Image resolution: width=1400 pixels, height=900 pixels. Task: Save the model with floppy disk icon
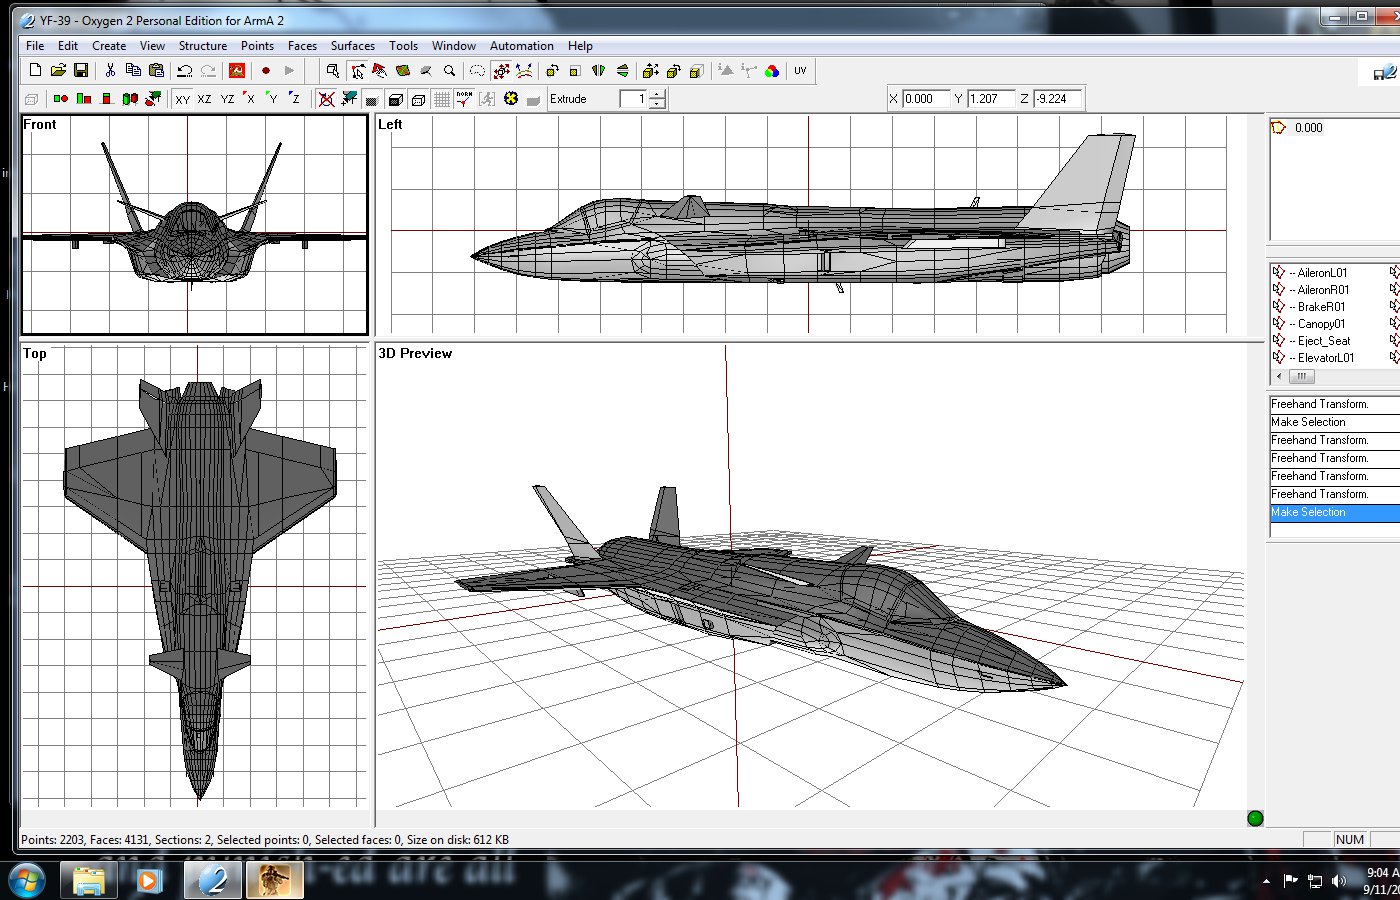[81, 71]
